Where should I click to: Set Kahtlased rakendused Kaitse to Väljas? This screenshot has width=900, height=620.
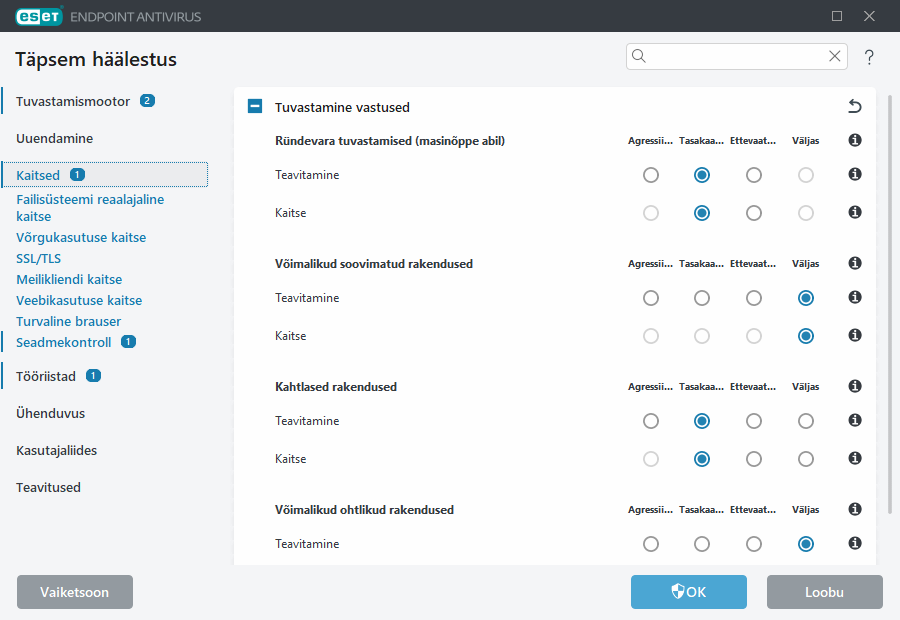pyautogui.click(x=805, y=459)
